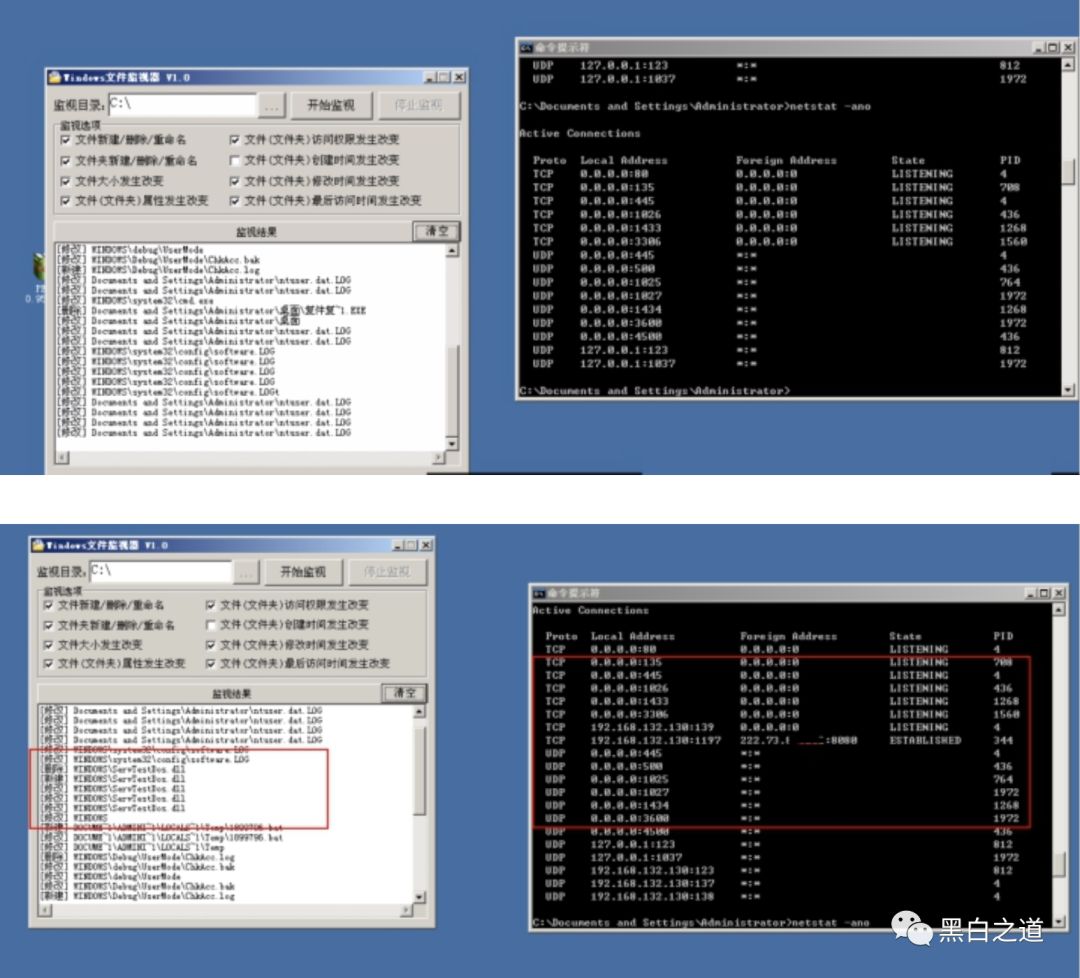Click the lower command prompt's title icon
1080x978 pixels.
pos(540,593)
